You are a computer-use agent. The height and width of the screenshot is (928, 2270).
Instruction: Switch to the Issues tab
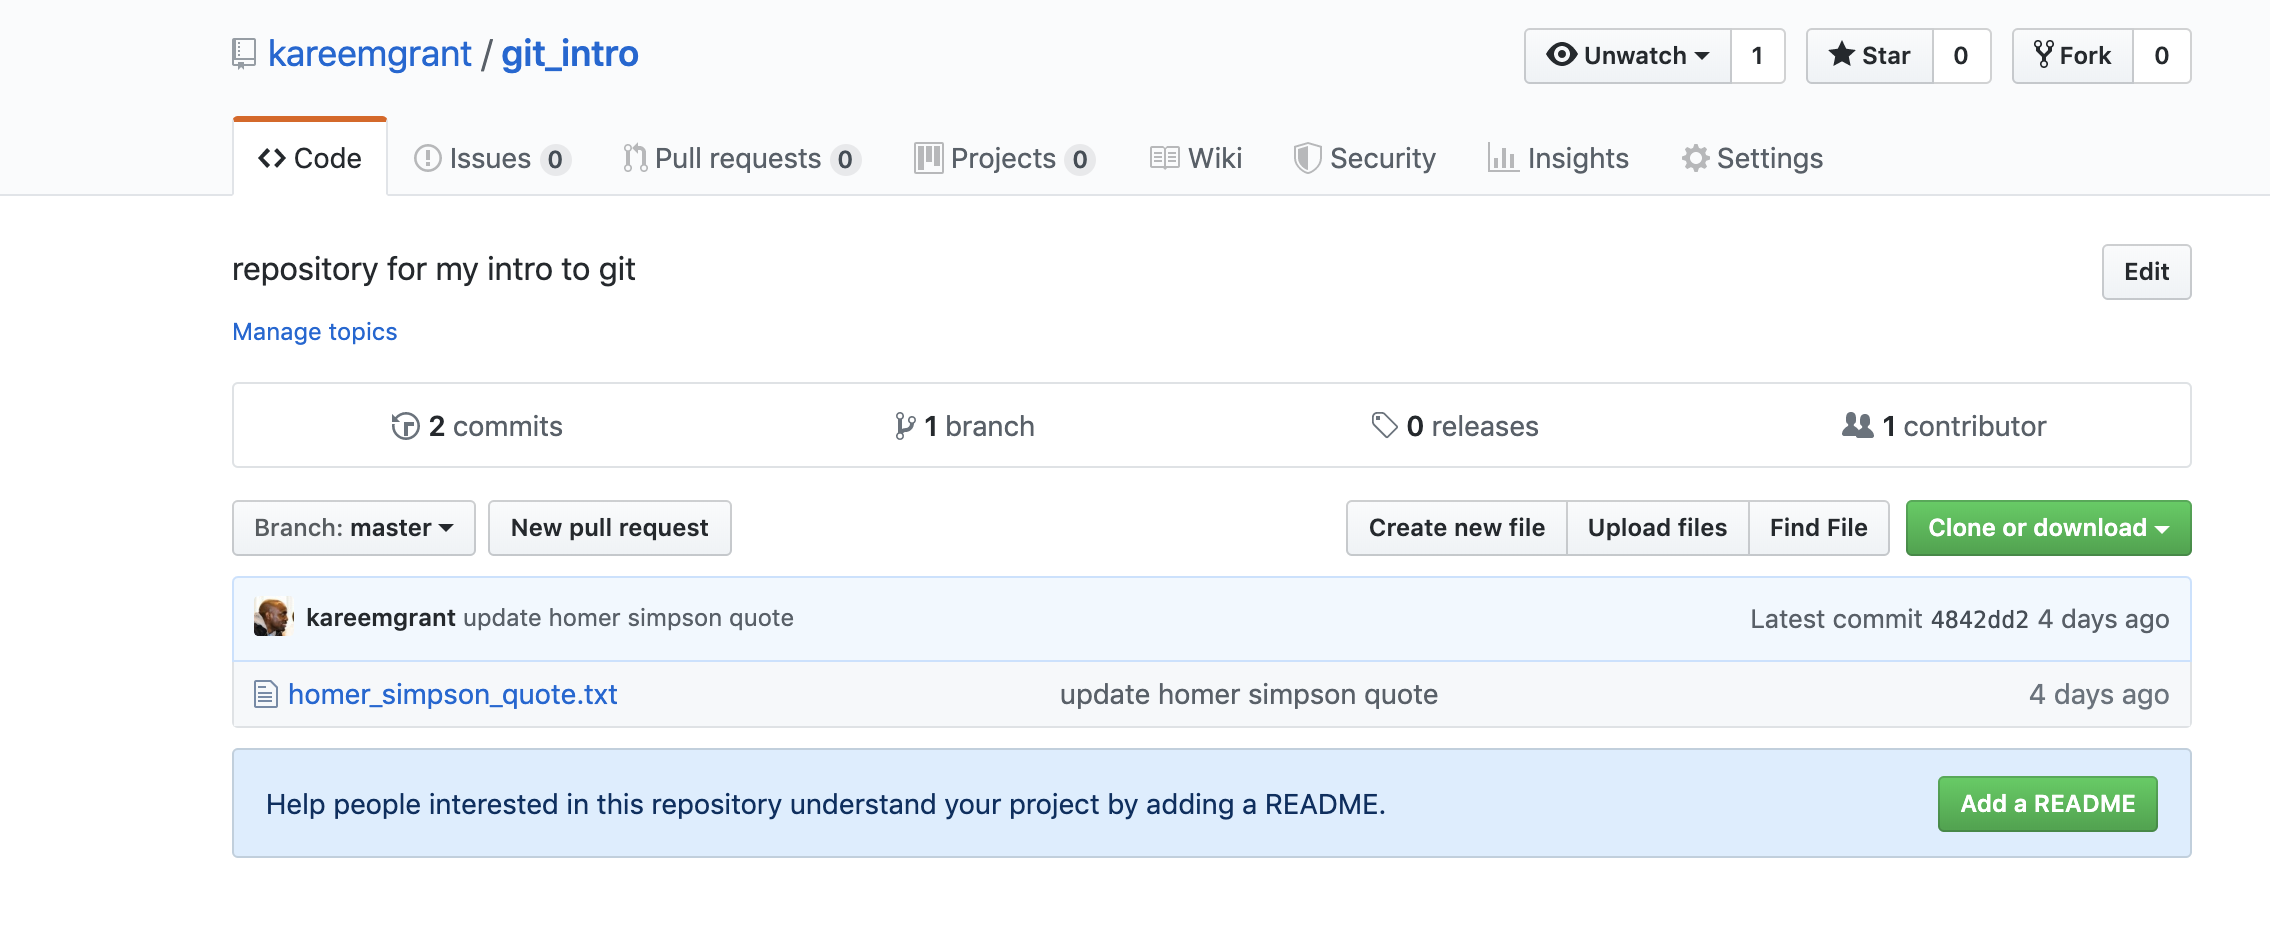(491, 159)
